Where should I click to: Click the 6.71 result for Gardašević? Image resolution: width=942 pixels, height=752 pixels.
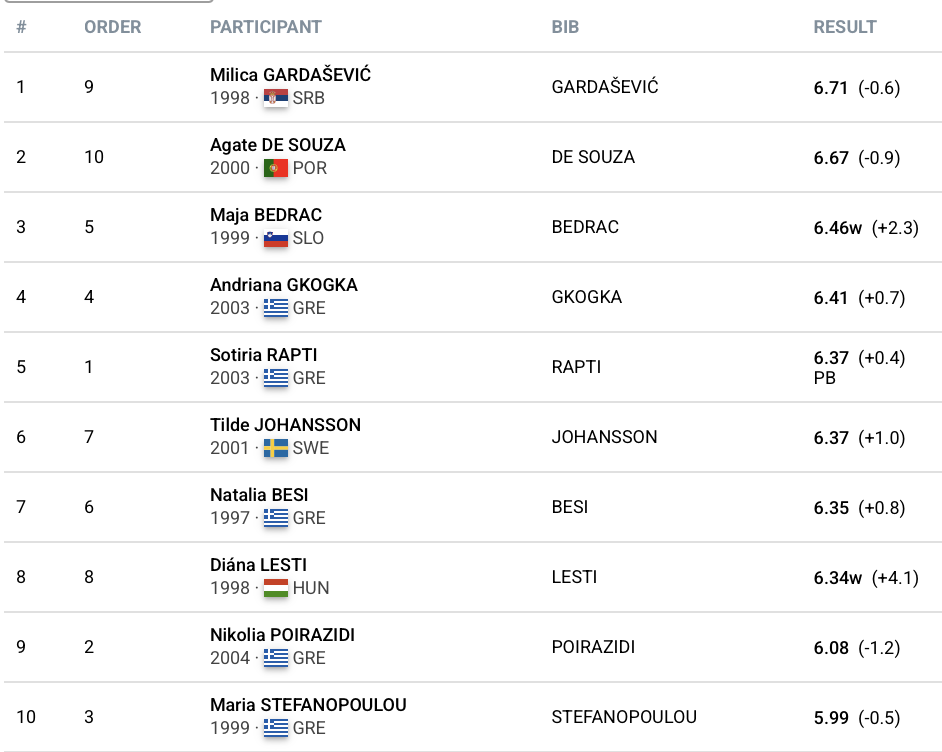(x=831, y=88)
